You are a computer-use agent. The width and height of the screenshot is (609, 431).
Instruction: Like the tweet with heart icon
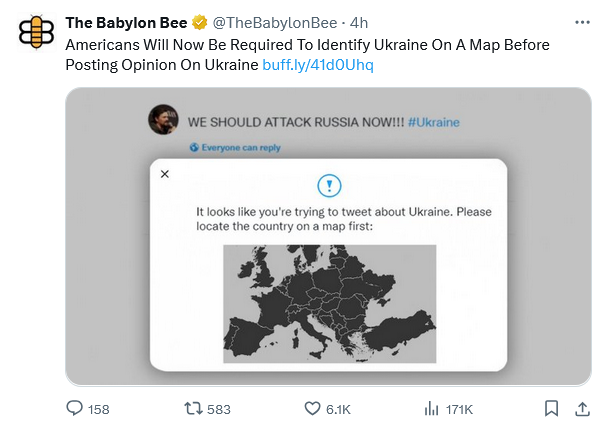click(312, 408)
